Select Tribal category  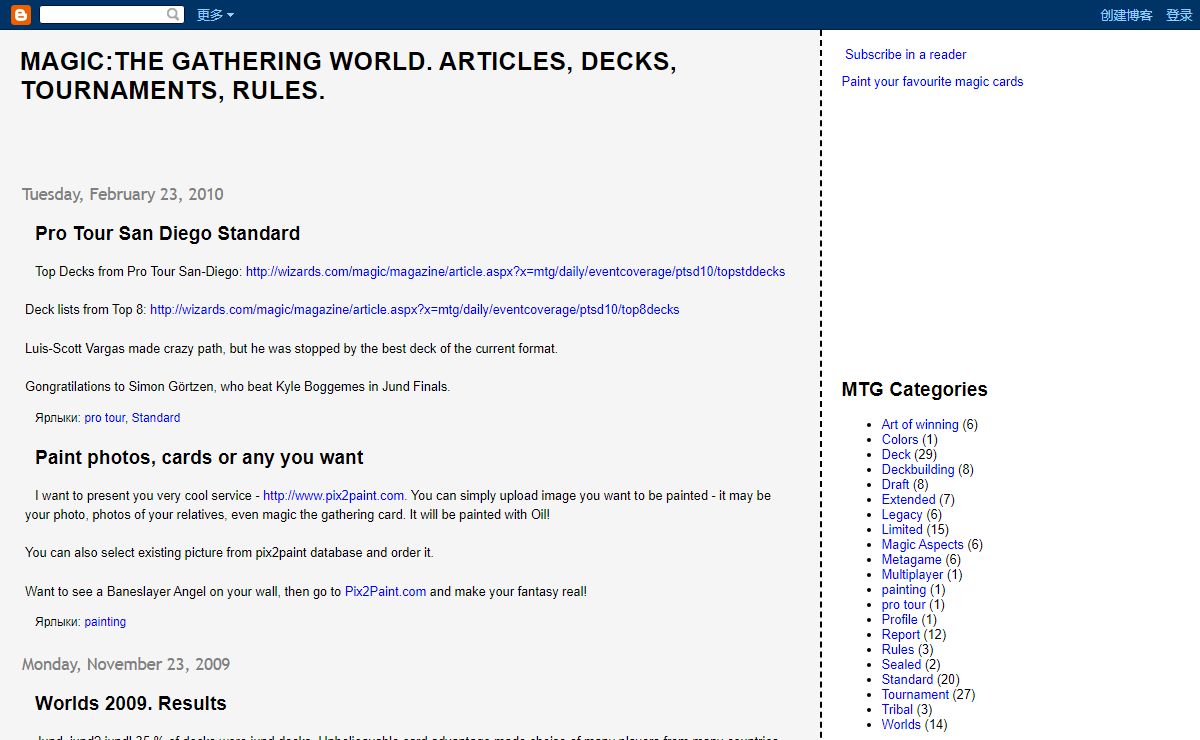click(x=897, y=710)
